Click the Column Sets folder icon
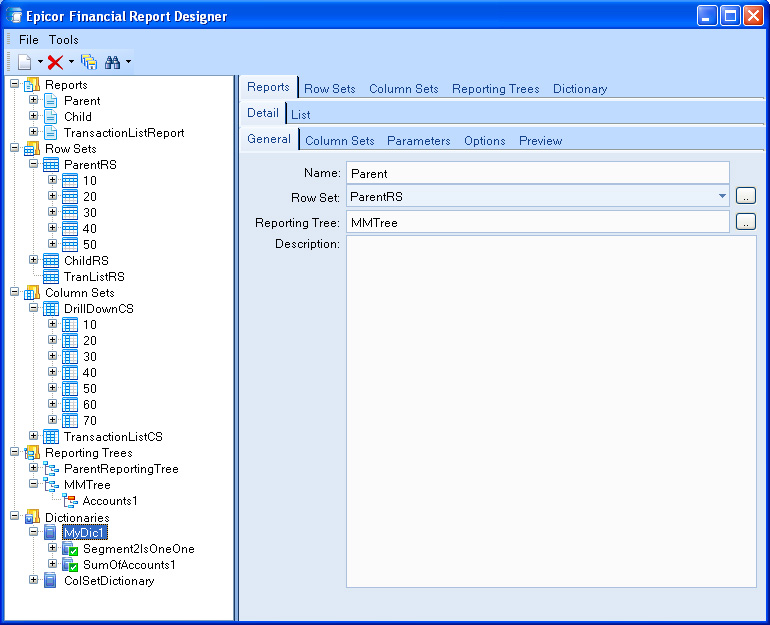 [x=32, y=293]
